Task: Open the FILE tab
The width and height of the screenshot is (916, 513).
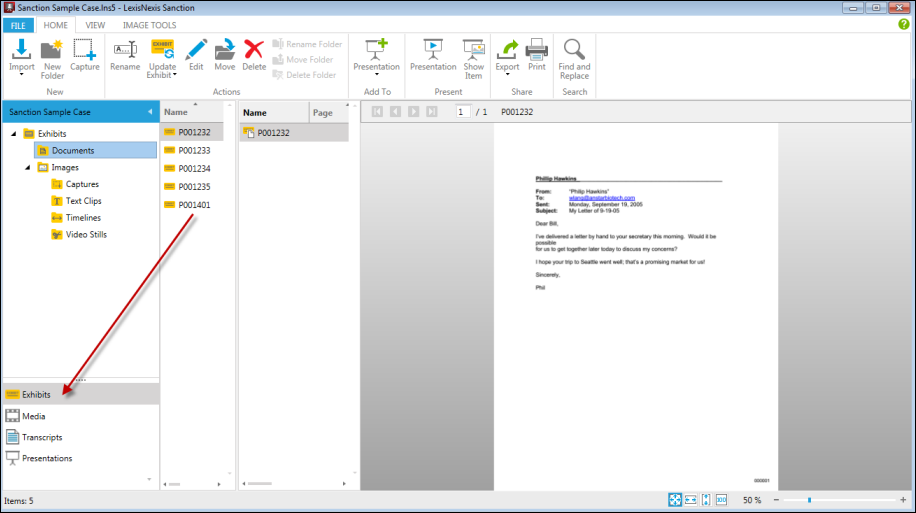Action: click(18, 25)
